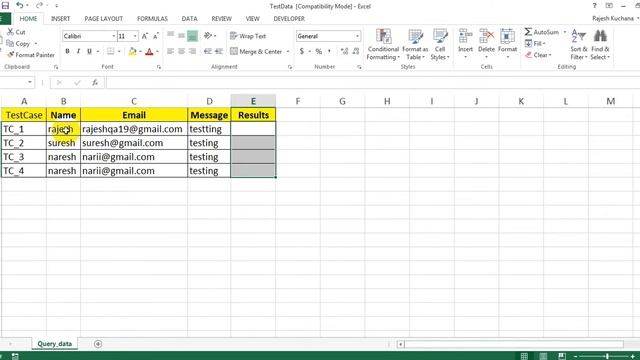Click the Save icon in quick access toolbar

click(5, 6)
